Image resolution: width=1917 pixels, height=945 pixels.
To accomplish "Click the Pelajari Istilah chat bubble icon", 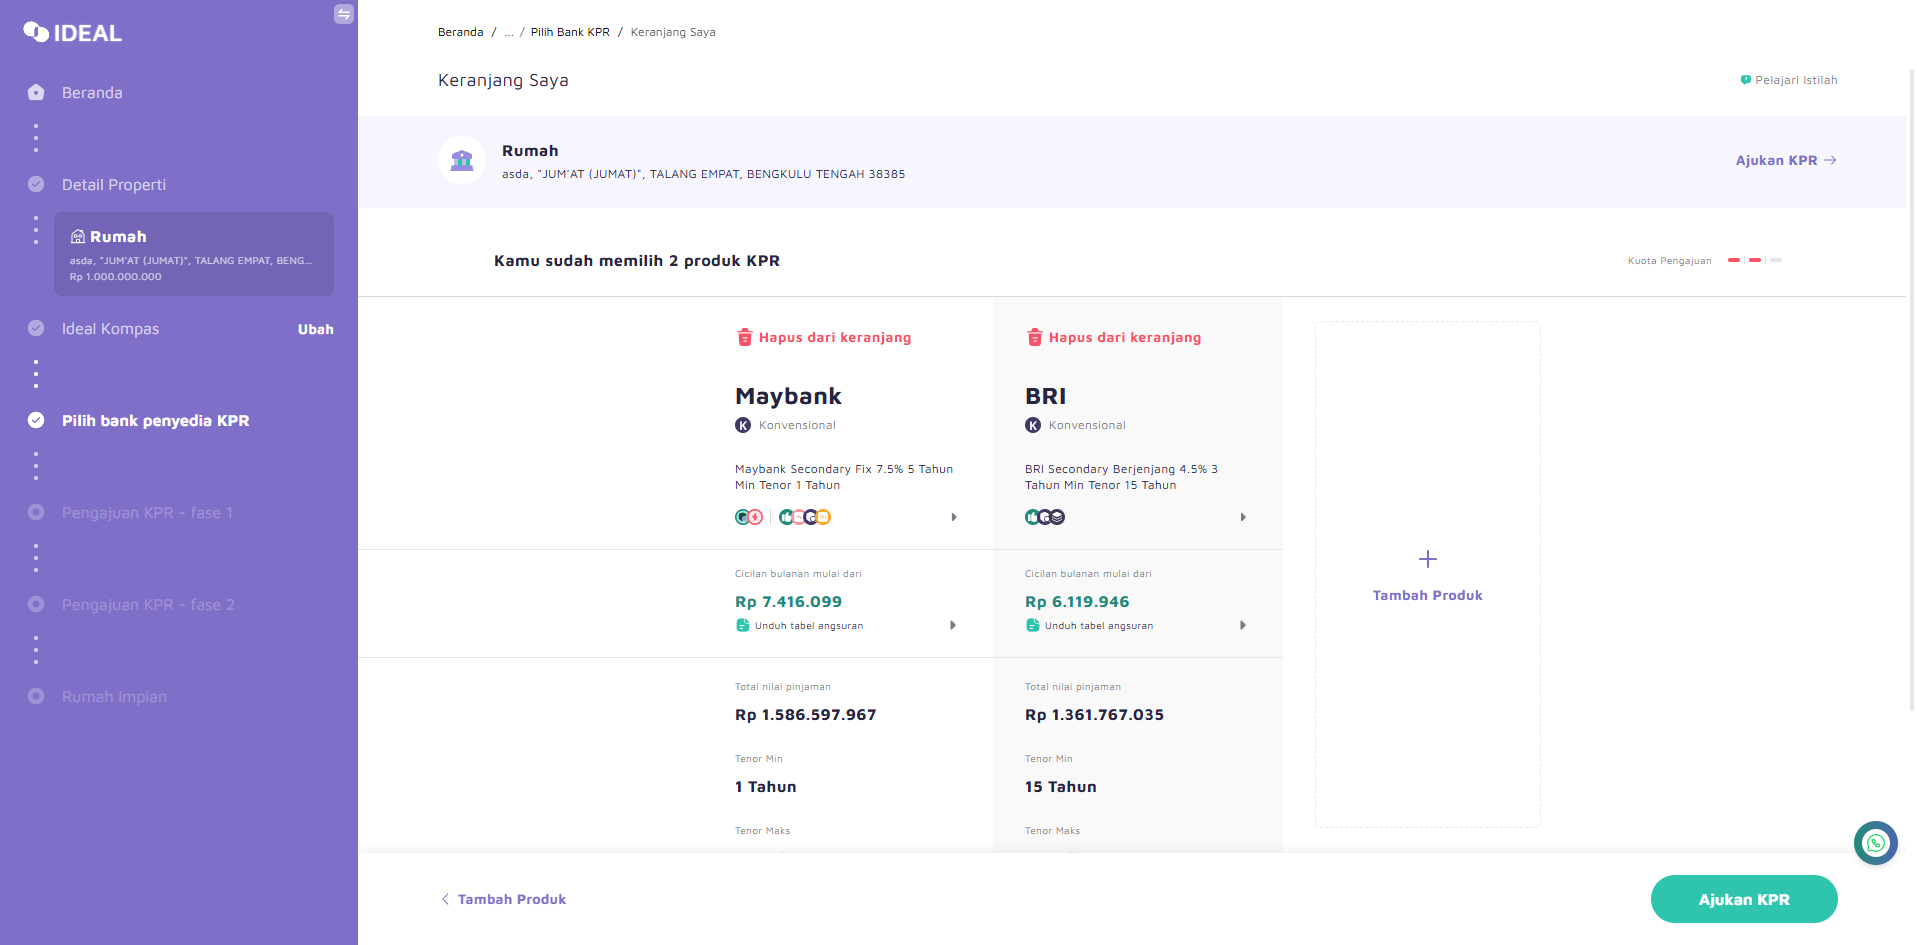I will (x=1746, y=80).
